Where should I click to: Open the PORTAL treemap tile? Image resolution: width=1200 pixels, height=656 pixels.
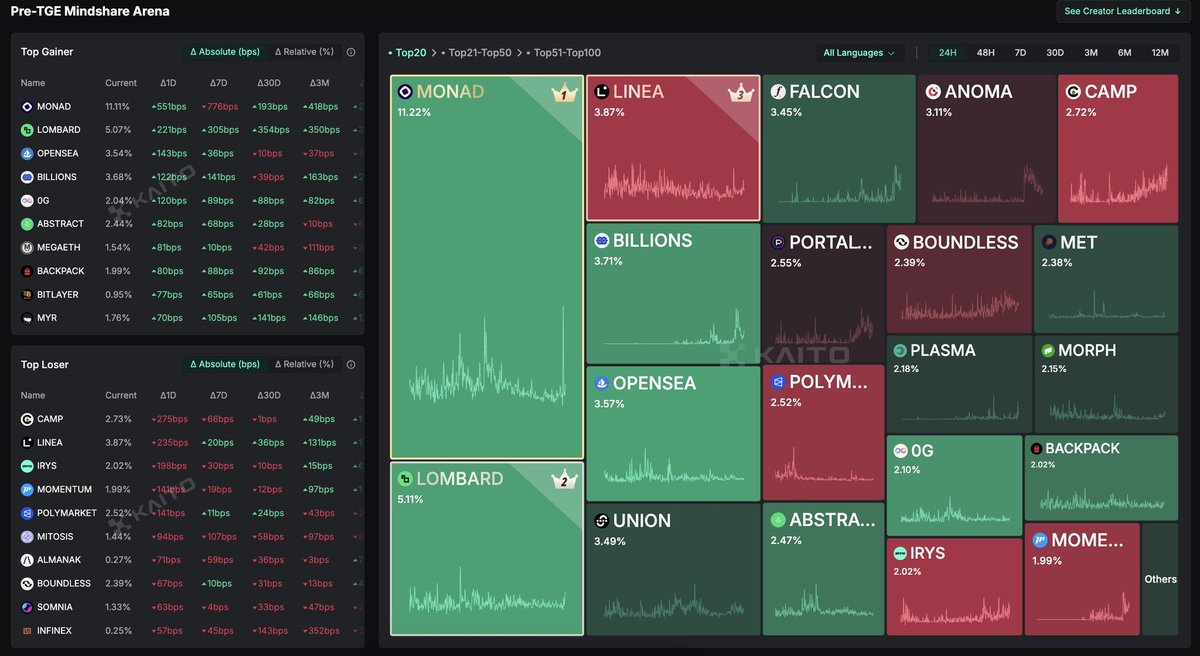pyautogui.click(x=823, y=293)
